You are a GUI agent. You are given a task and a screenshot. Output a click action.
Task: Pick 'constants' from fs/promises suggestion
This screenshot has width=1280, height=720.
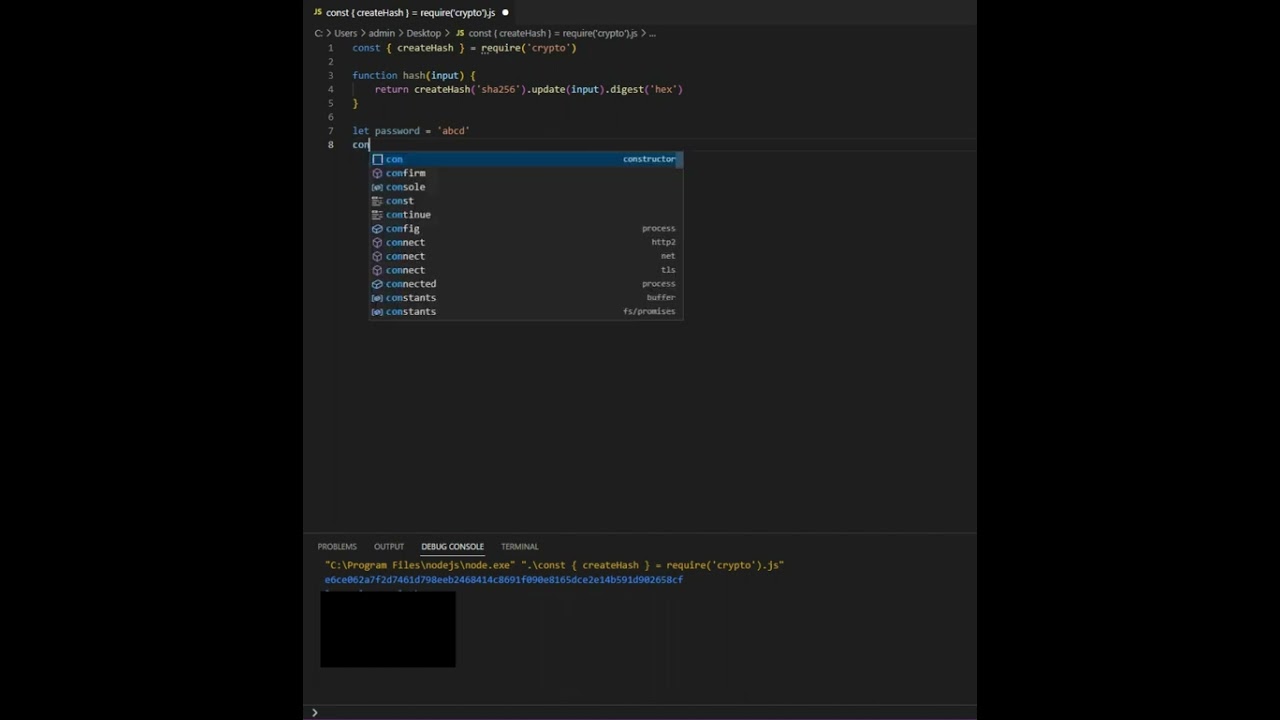coord(411,311)
